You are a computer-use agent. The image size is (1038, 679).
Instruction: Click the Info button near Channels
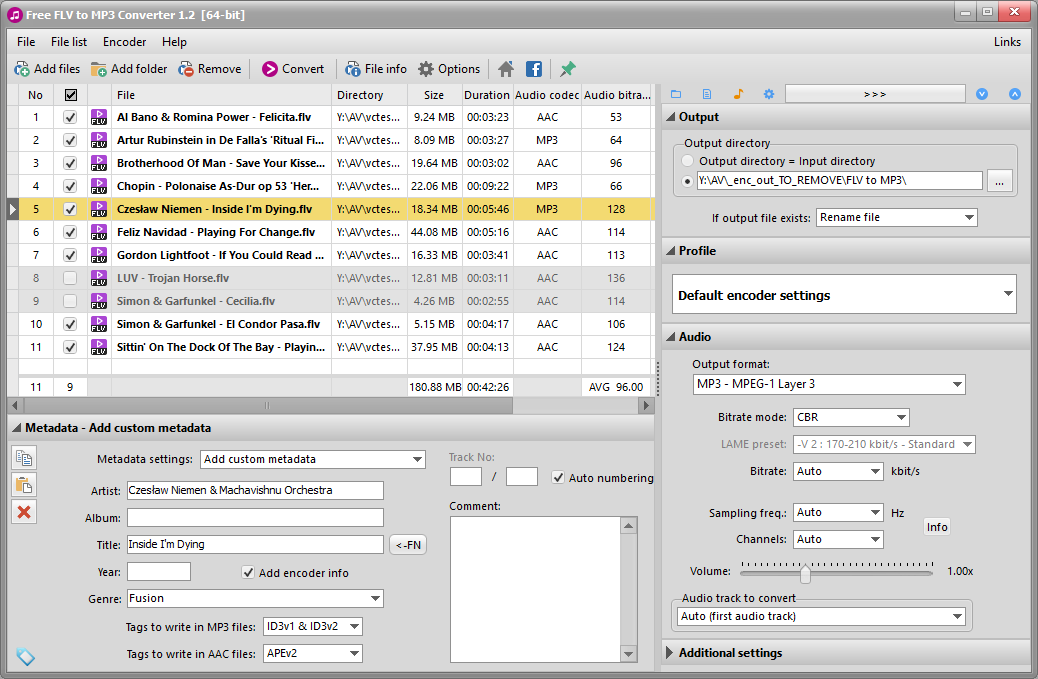937,527
